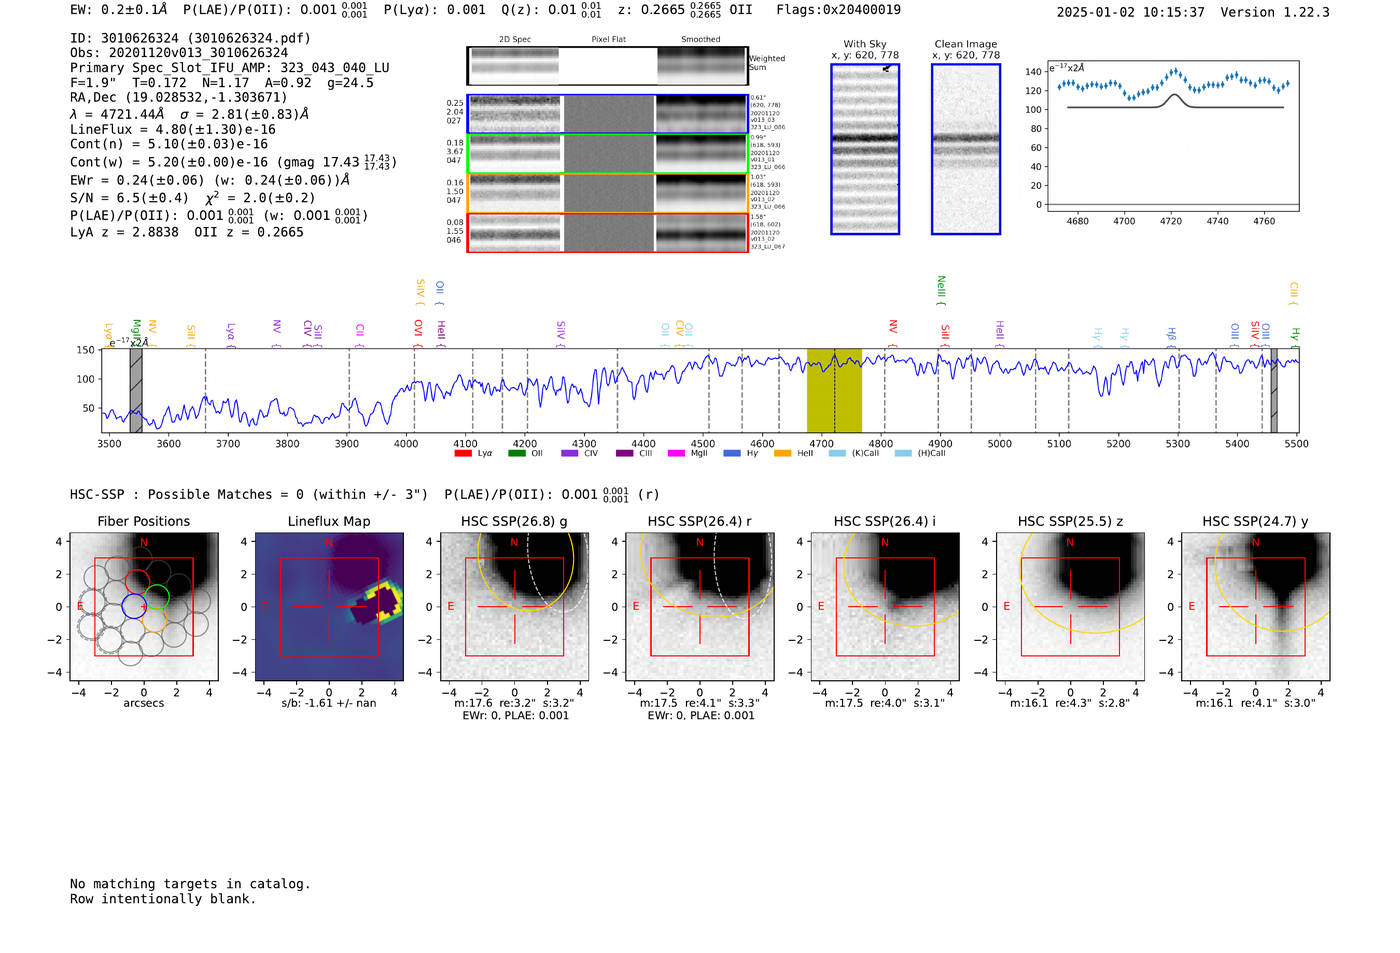Image resolution: width=1400 pixels, height=953 pixels.
Task: Click the hatched gray band near 3550Å
Action: (136, 390)
